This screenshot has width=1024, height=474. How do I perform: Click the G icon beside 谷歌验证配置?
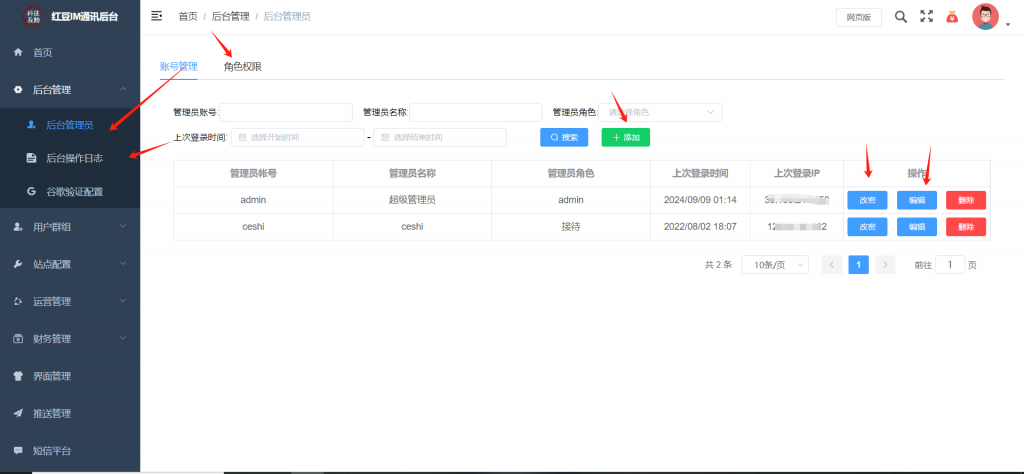click(x=31, y=192)
